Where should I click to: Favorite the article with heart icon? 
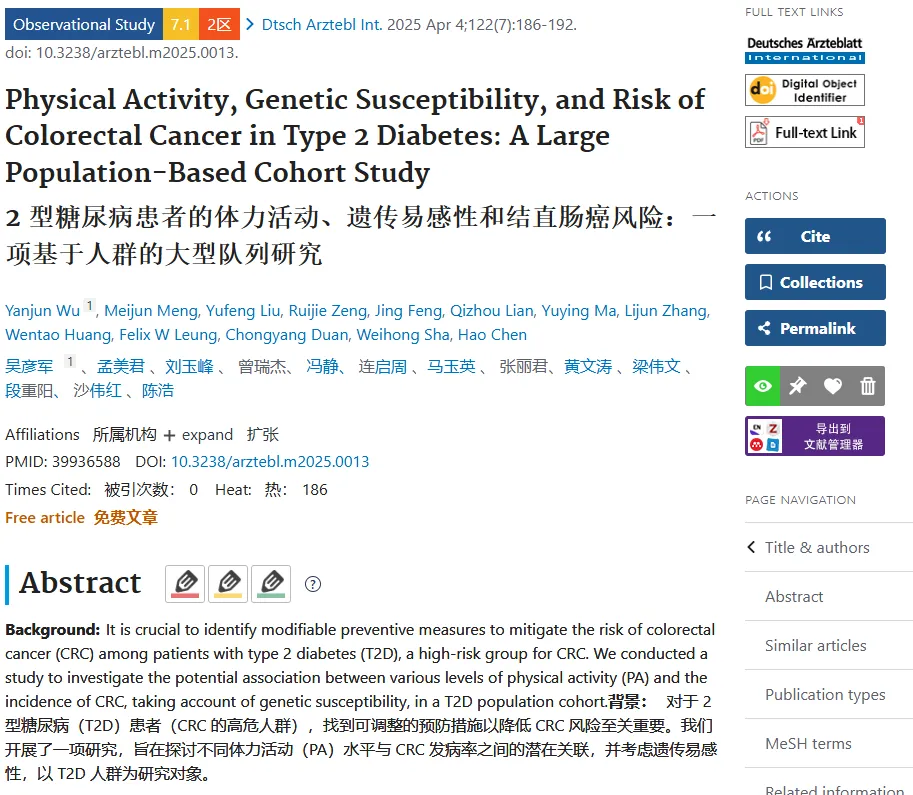[x=833, y=386]
